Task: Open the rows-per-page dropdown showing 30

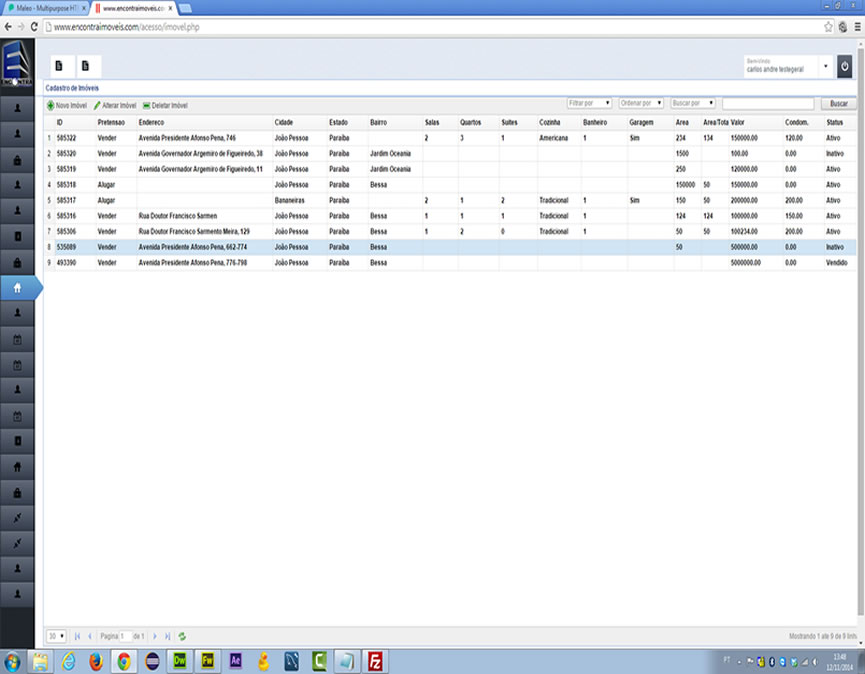Action: coord(56,636)
